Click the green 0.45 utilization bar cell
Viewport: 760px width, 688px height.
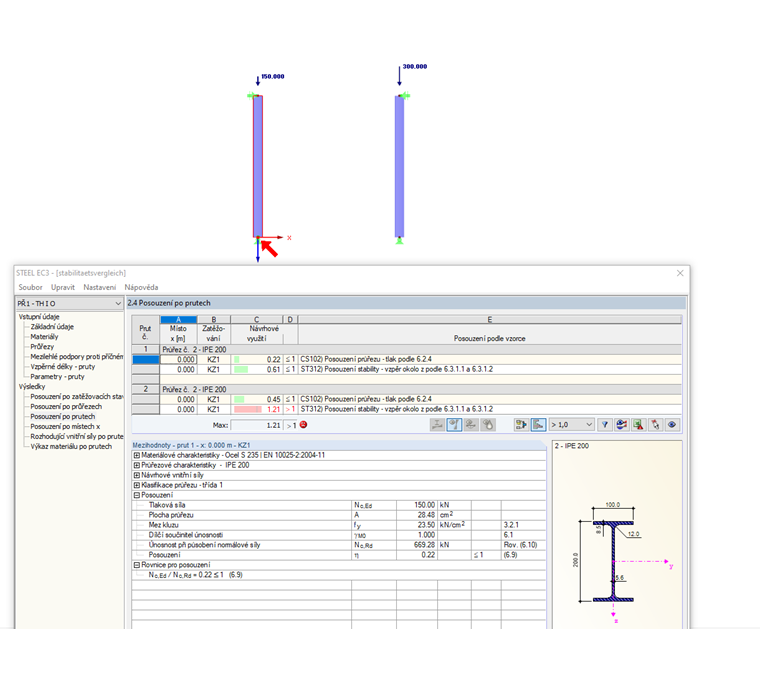tap(257, 400)
